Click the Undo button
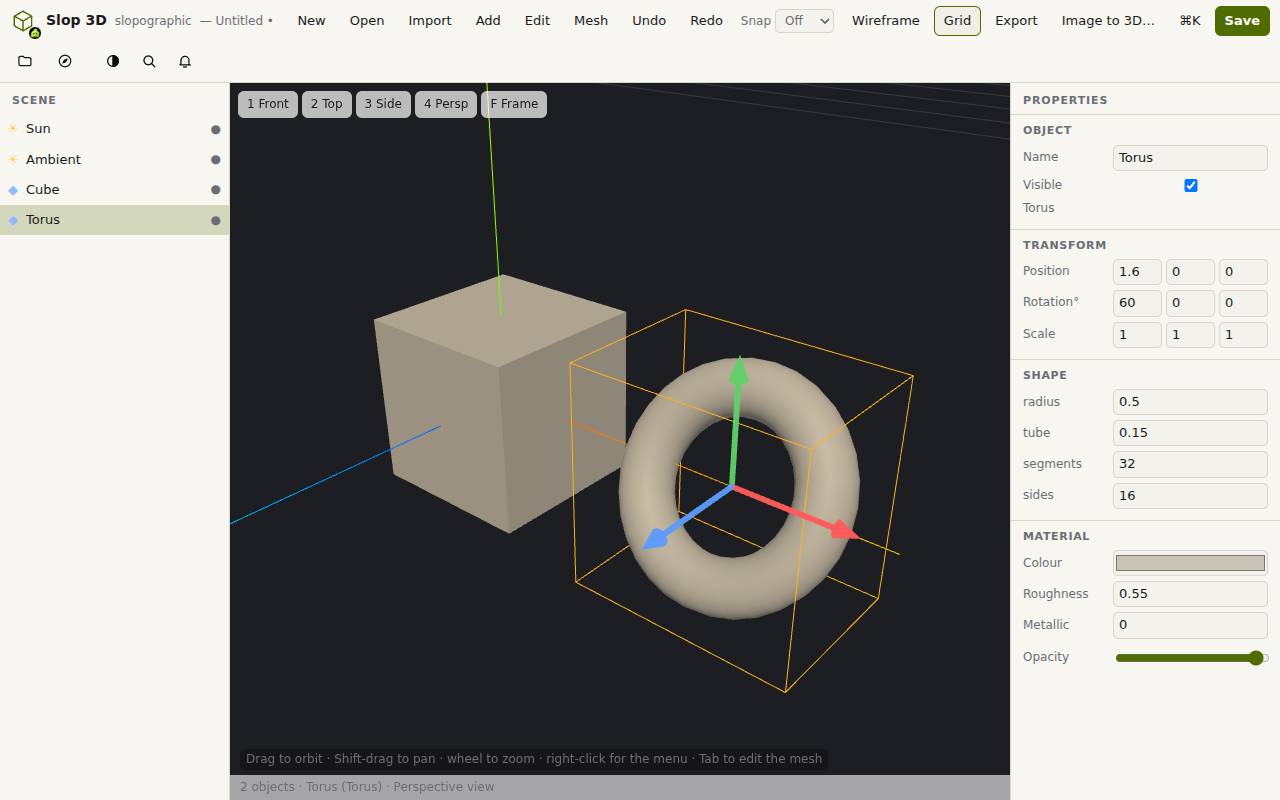This screenshot has height=800, width=1280. 649,20
